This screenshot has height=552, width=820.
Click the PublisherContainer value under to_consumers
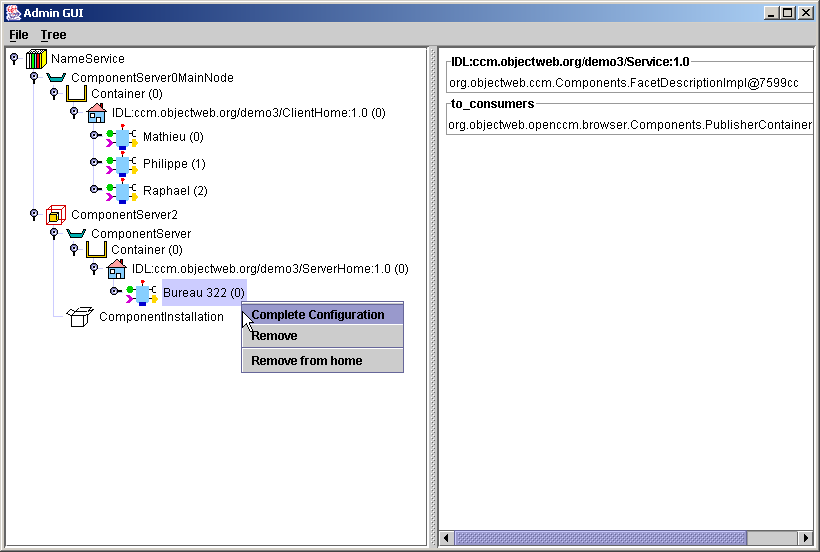[x=630, y=125]
